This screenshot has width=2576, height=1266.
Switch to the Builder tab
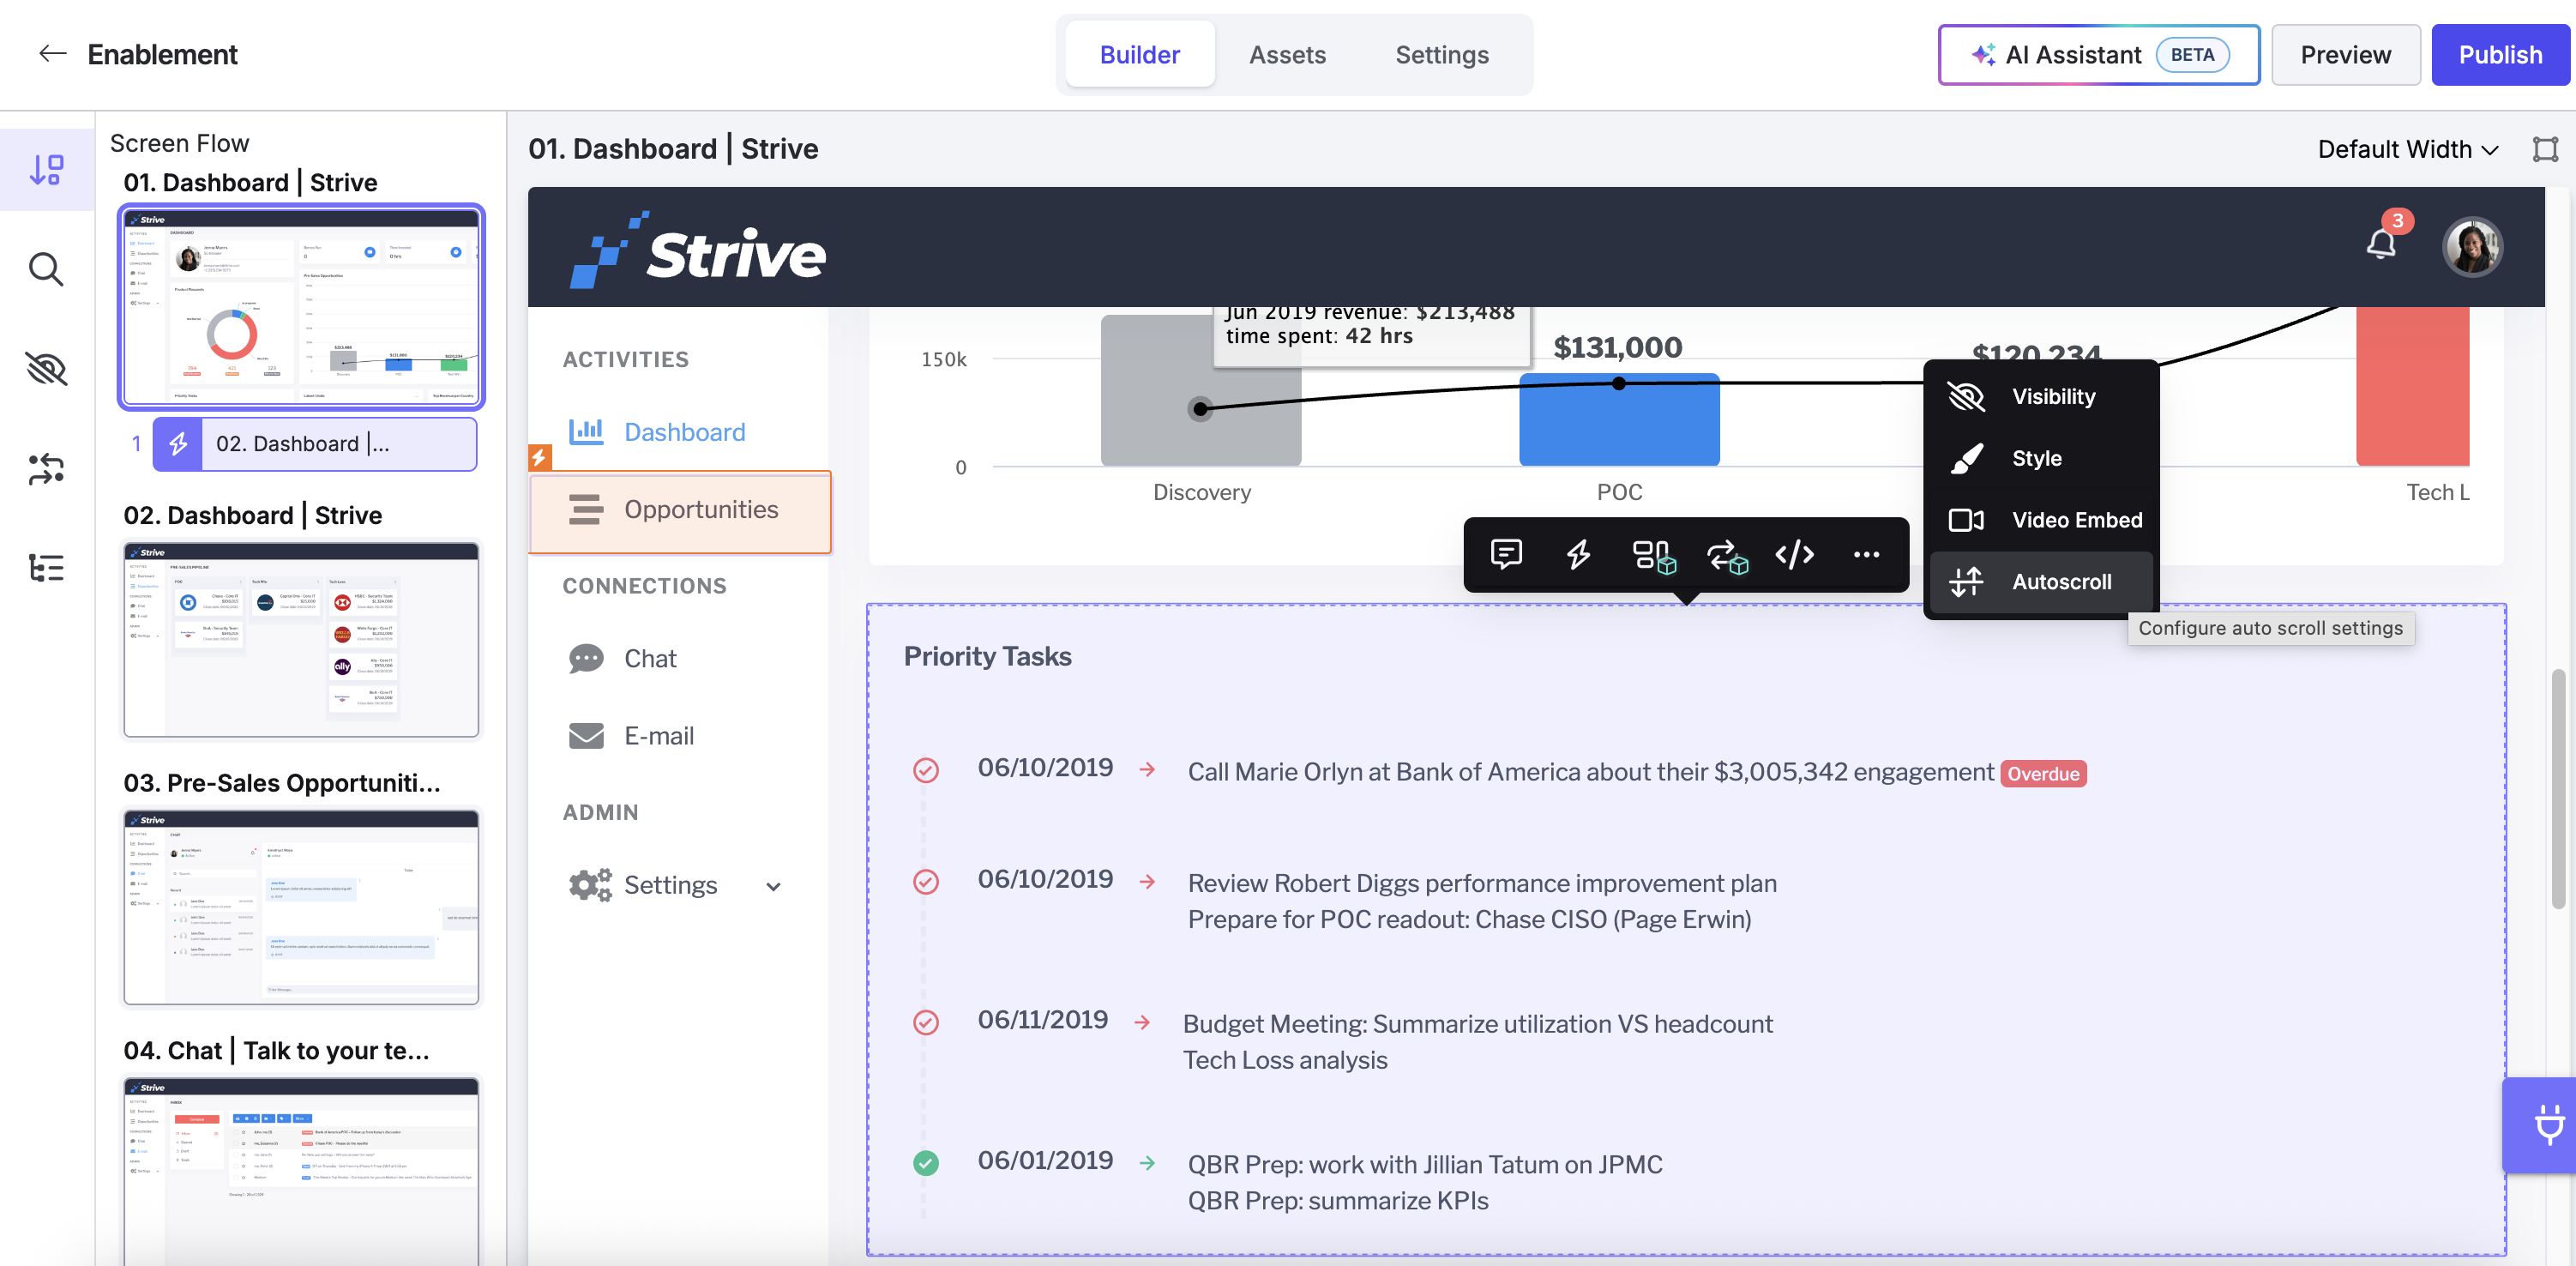pyautogui.click(x=1139, y=55)
